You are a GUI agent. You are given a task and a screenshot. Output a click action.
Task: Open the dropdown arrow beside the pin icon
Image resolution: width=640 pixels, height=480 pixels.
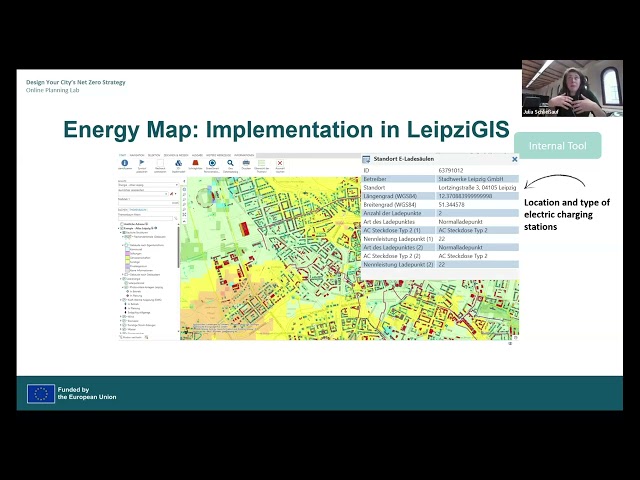[176, 194]
